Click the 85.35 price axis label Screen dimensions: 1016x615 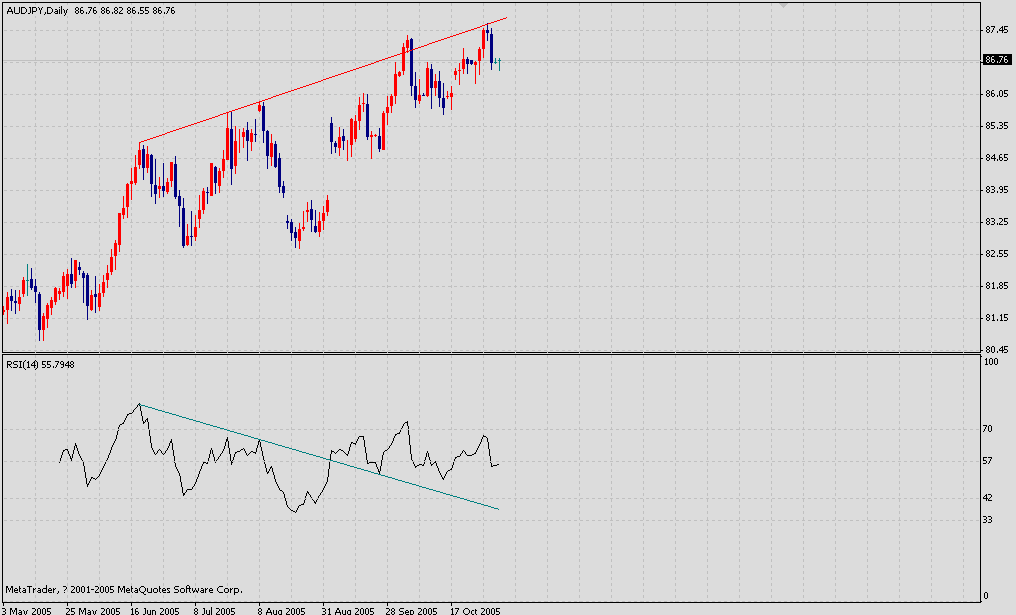[997, 126]
